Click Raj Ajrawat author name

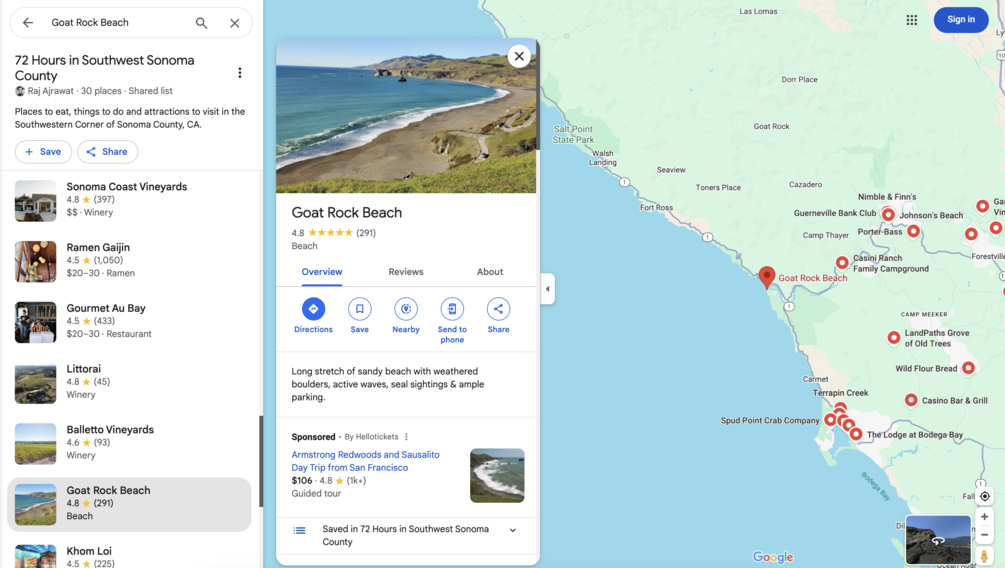(50, 91)
